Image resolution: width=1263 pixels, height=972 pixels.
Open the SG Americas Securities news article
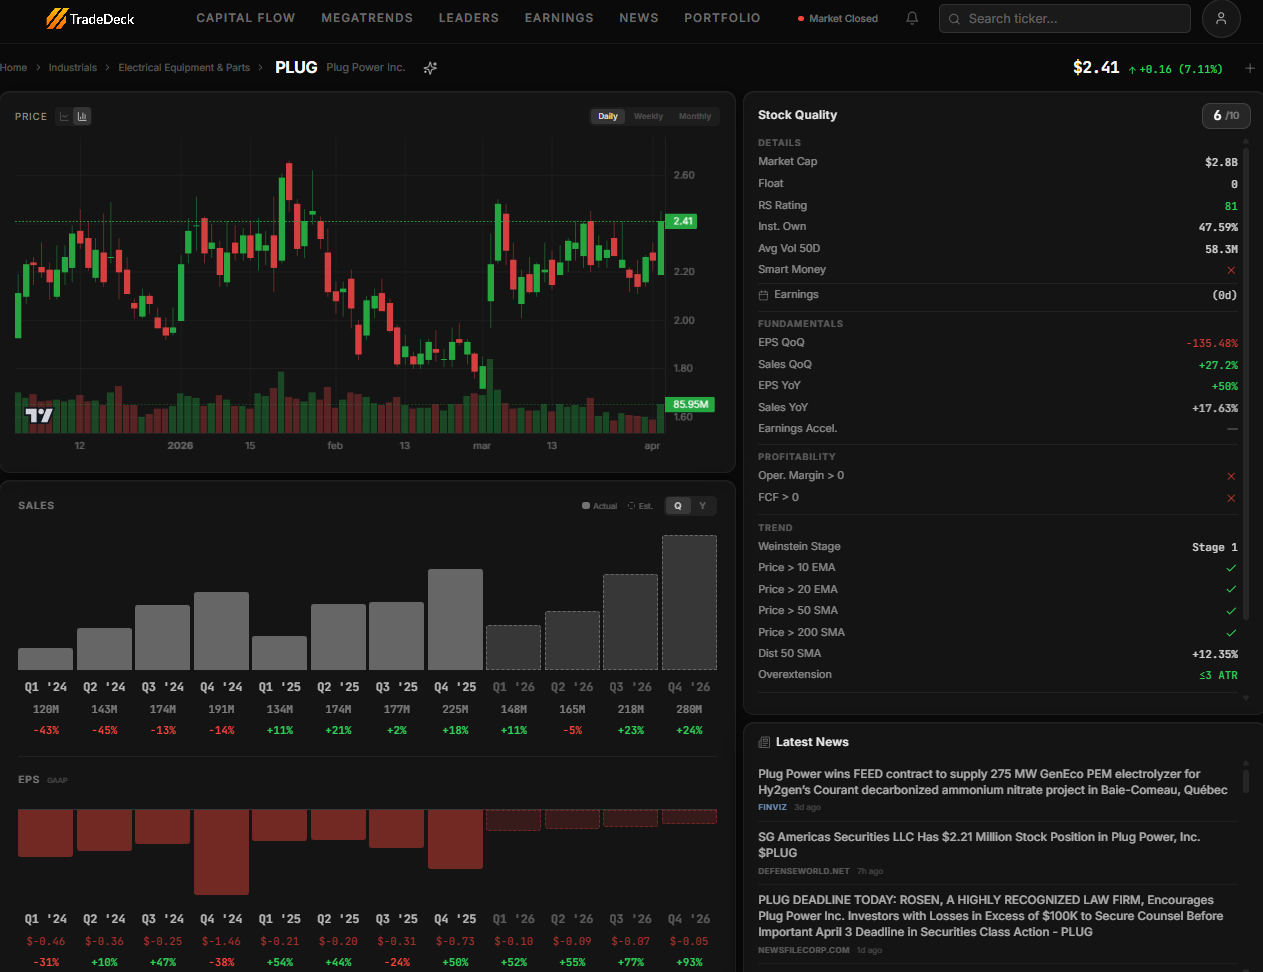tap(979, 845)
